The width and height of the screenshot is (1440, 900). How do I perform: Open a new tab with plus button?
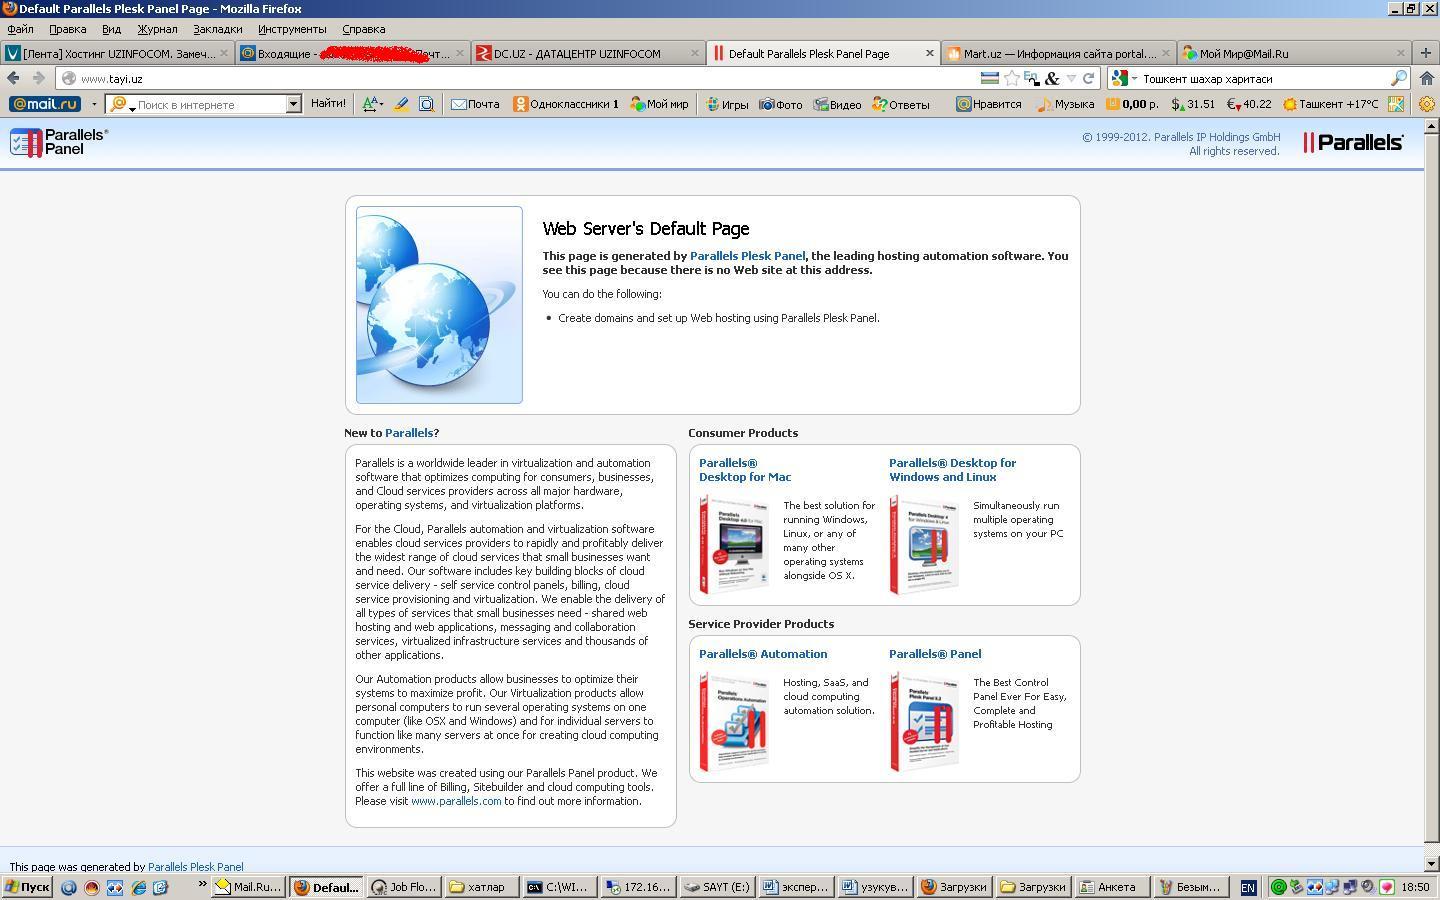click(x=1425, y=53)
